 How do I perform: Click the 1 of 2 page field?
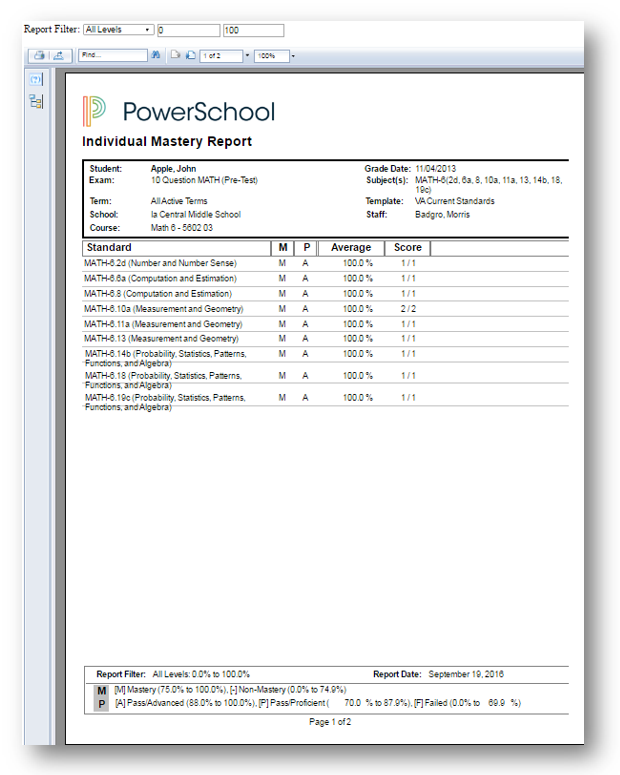click(221, 56)
